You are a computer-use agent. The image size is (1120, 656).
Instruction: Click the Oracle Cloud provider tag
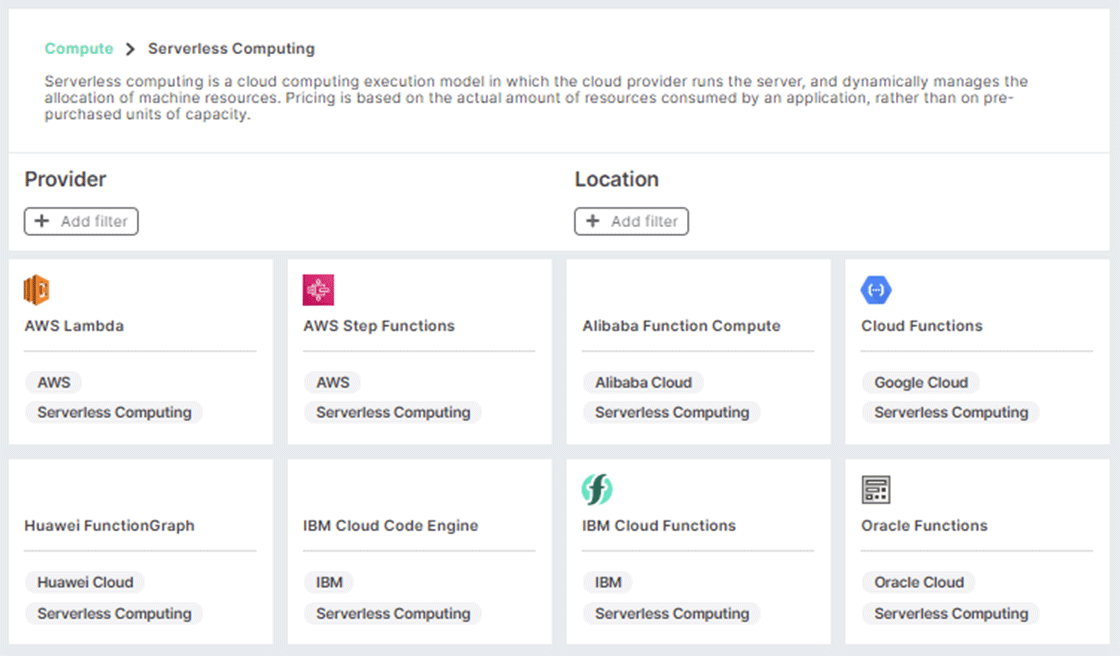[919, 582]
